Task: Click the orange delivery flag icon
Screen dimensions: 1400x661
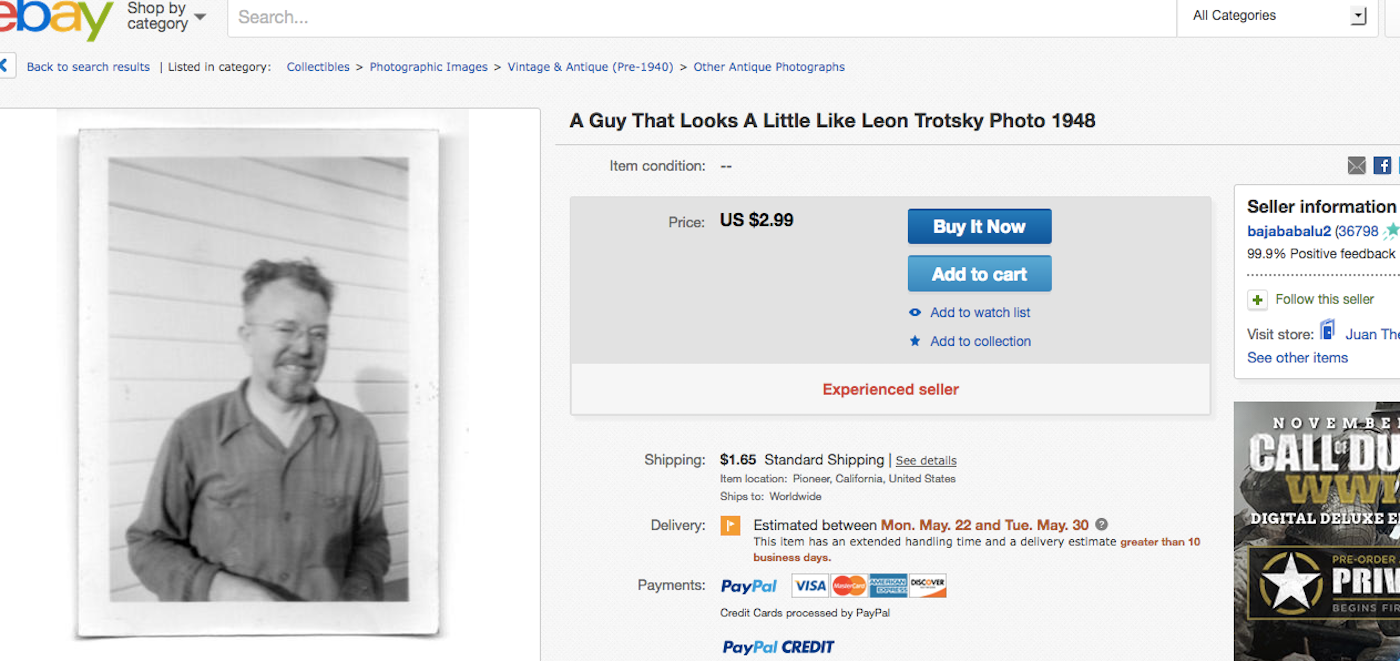Action: pos(731,526)
